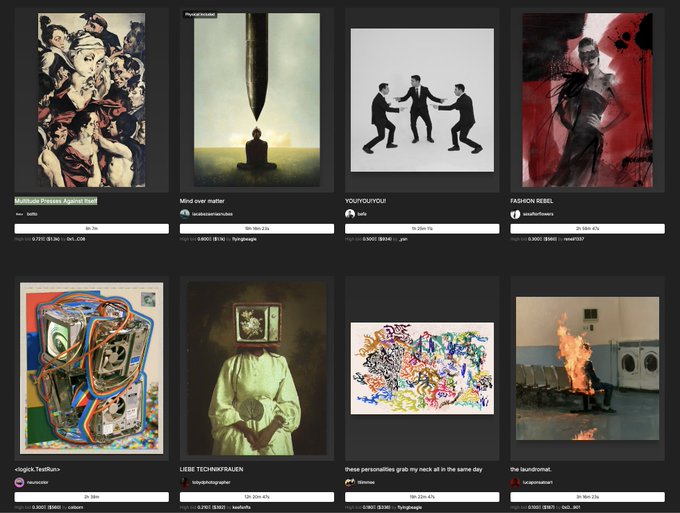Image resolution: width=680 pixels, height=513 pixels.
Task: Open the YOU!YOU!YOU! artwork image
Action: (x=422, y=100)
